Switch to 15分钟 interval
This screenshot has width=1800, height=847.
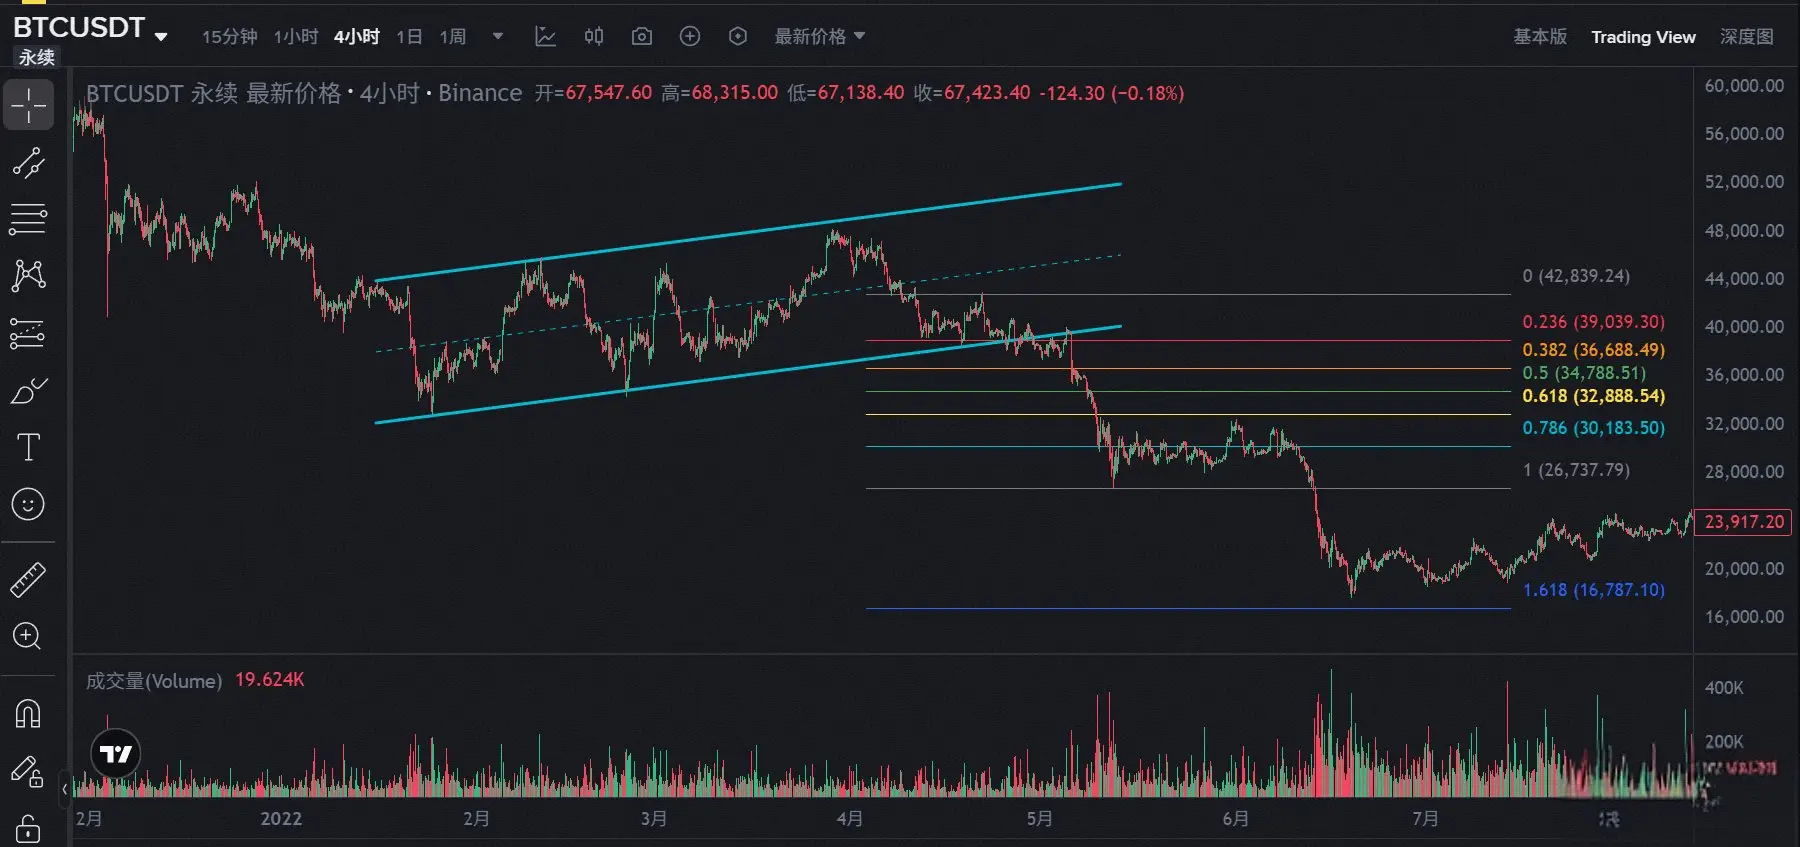pyautogui.click(x=229, y=37)
